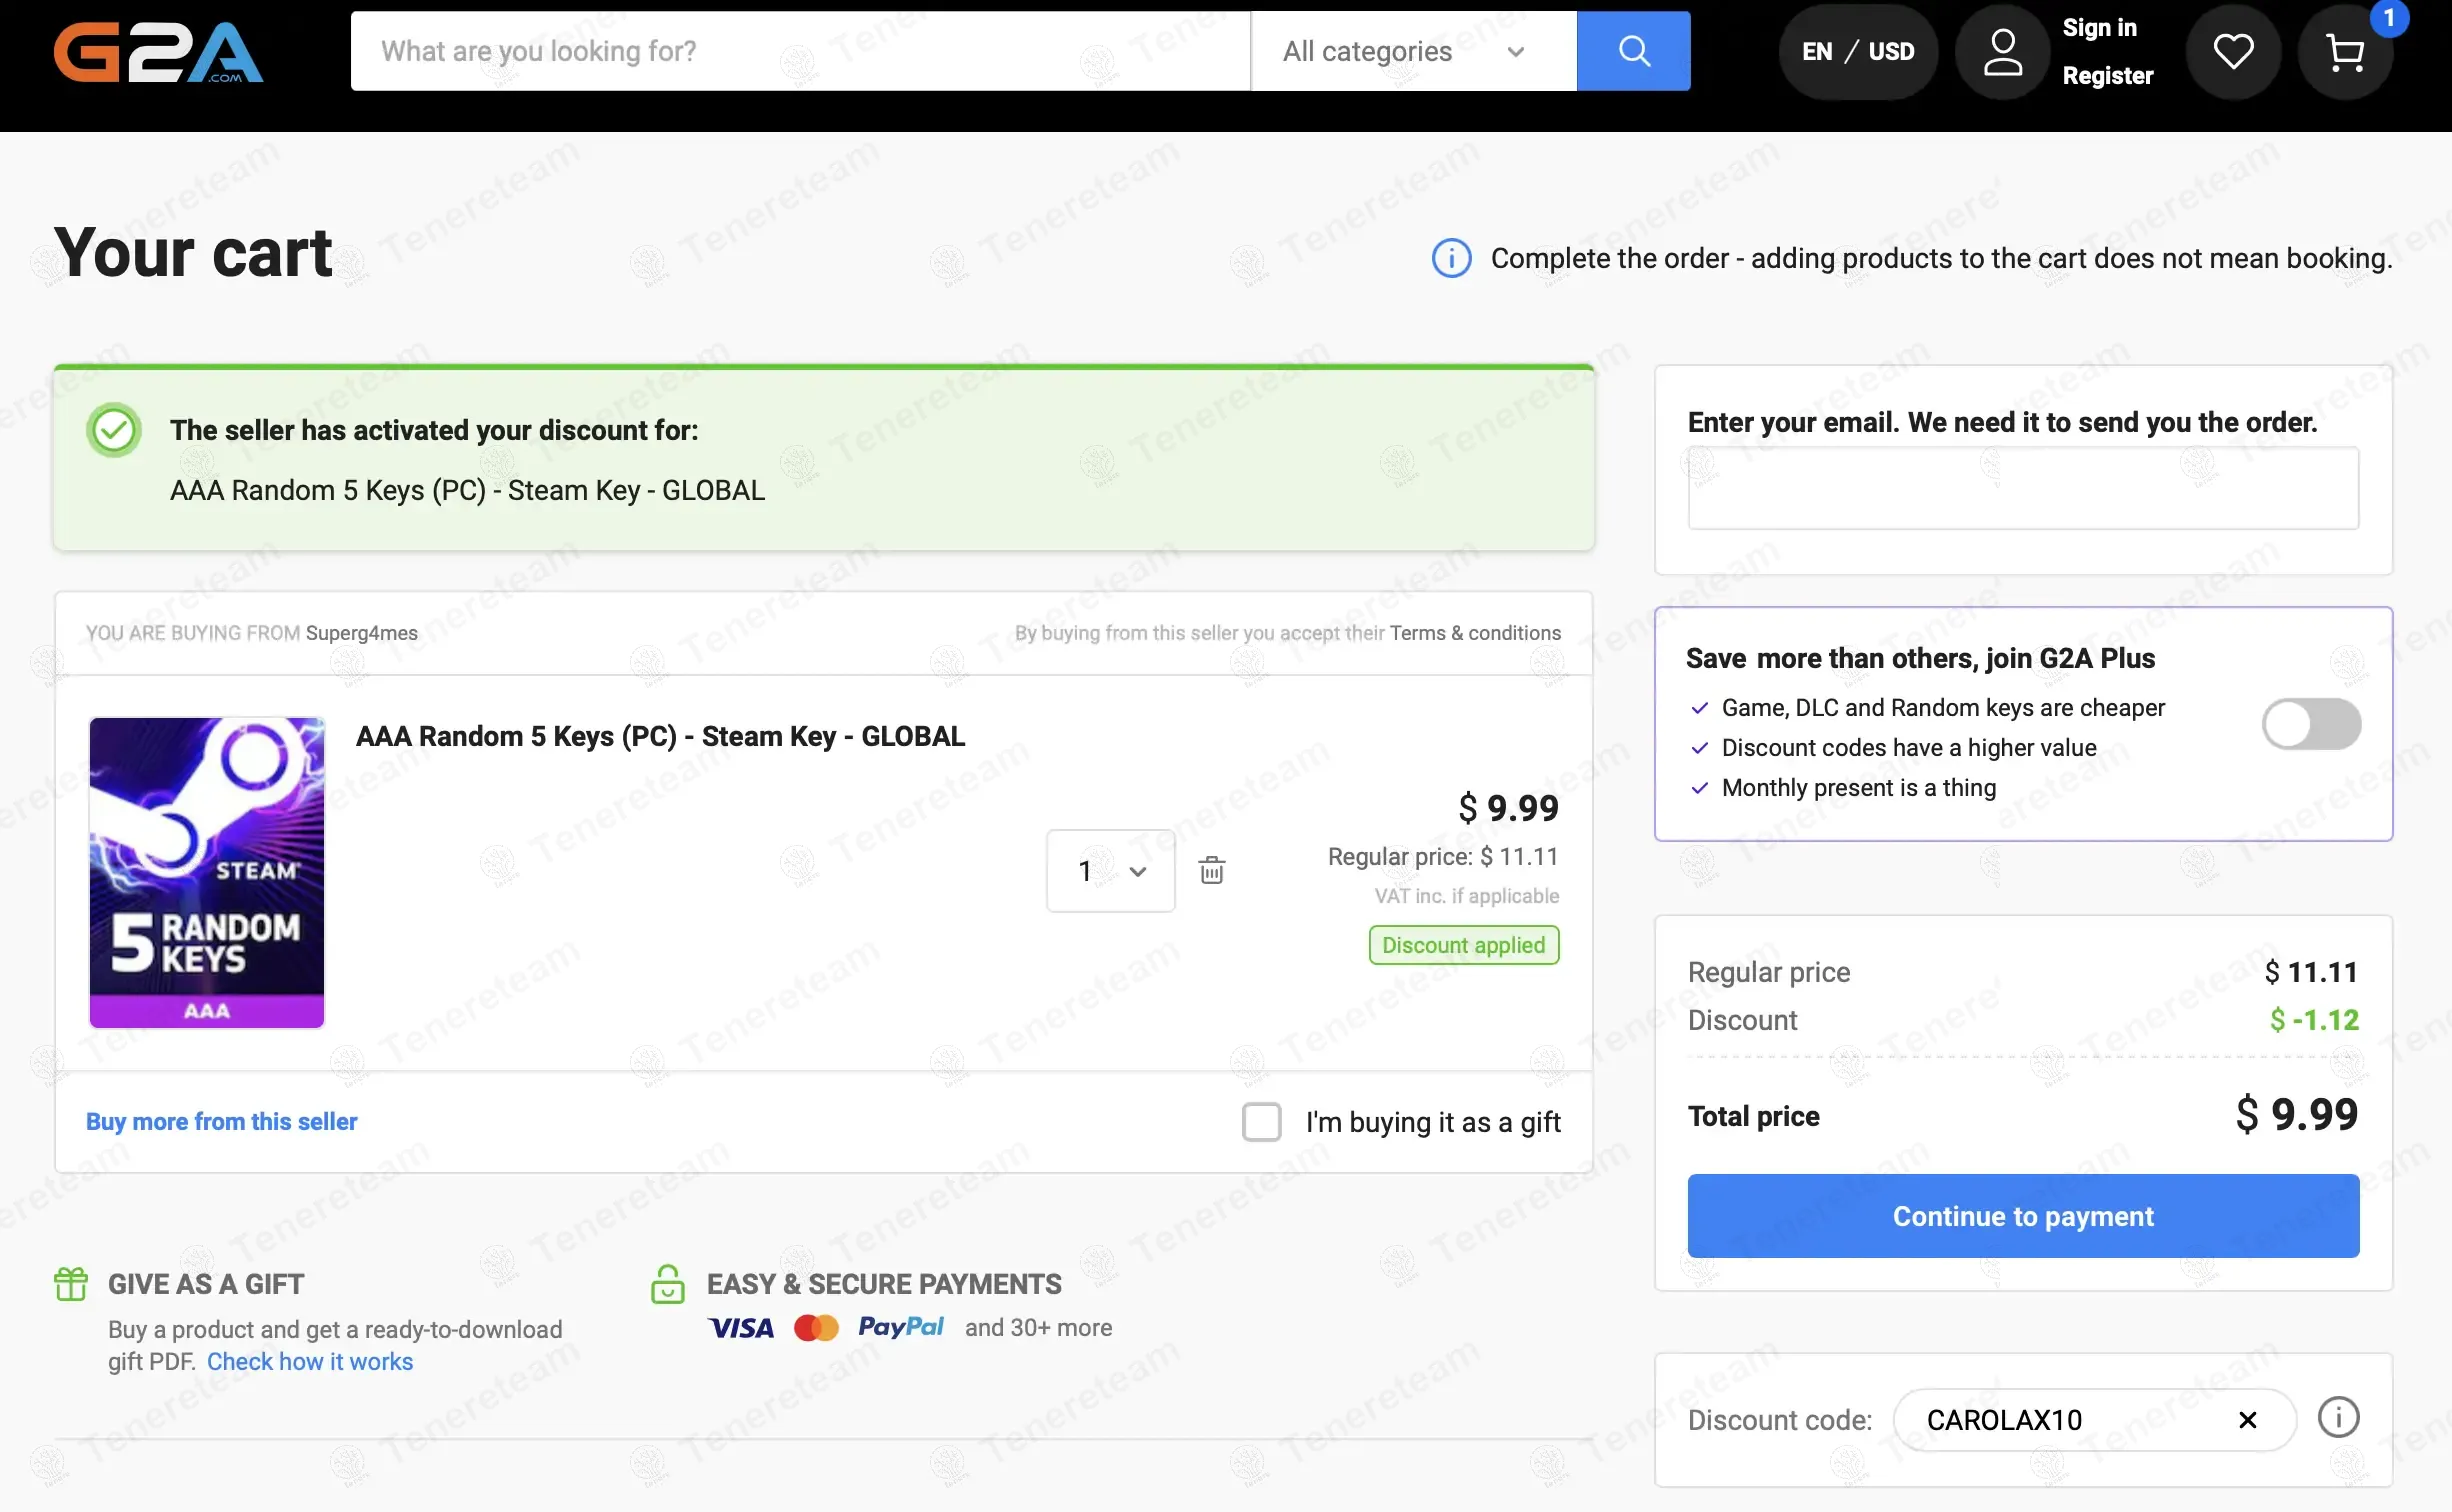Viewport: 2452px width, 1512px height.
Task: Click info icon beside complete order notice
Action: (x=1451, y=258)
